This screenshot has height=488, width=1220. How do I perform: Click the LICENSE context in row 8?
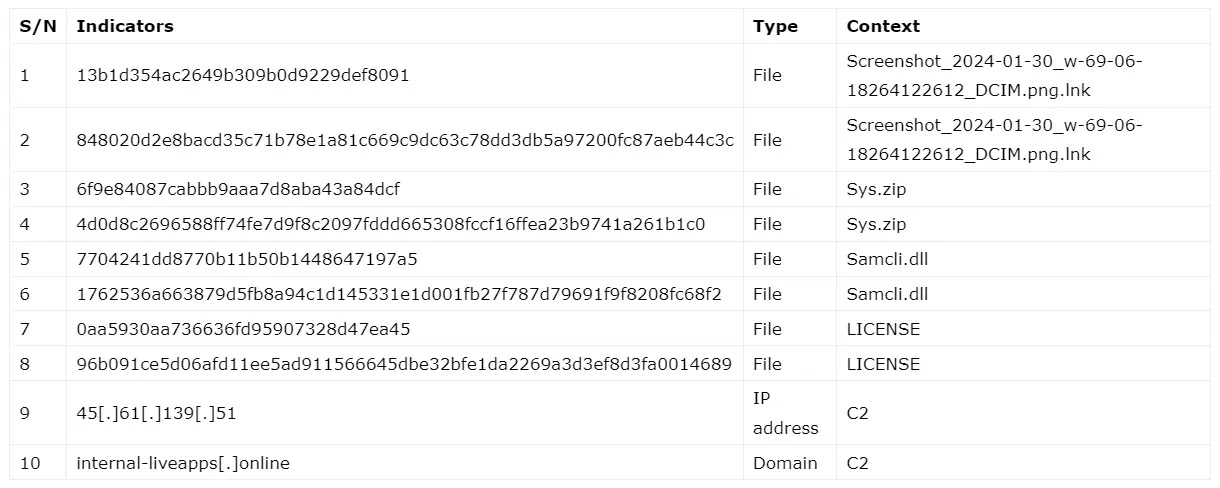[x=883, y=364]
